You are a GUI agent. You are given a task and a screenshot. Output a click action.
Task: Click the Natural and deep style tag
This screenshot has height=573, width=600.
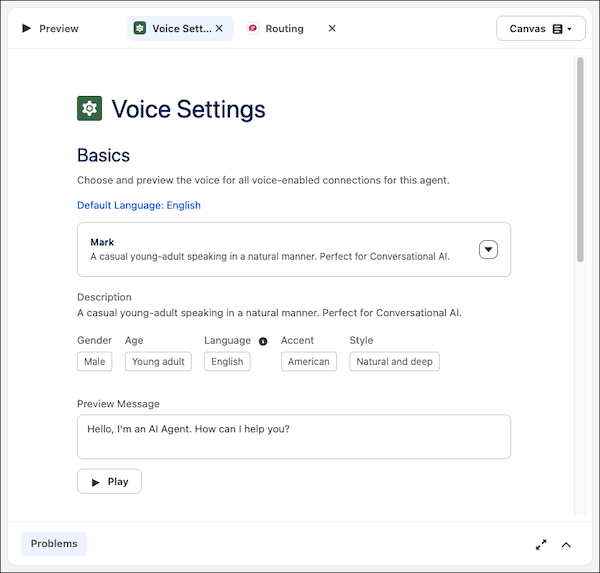(x=395, y=362)
